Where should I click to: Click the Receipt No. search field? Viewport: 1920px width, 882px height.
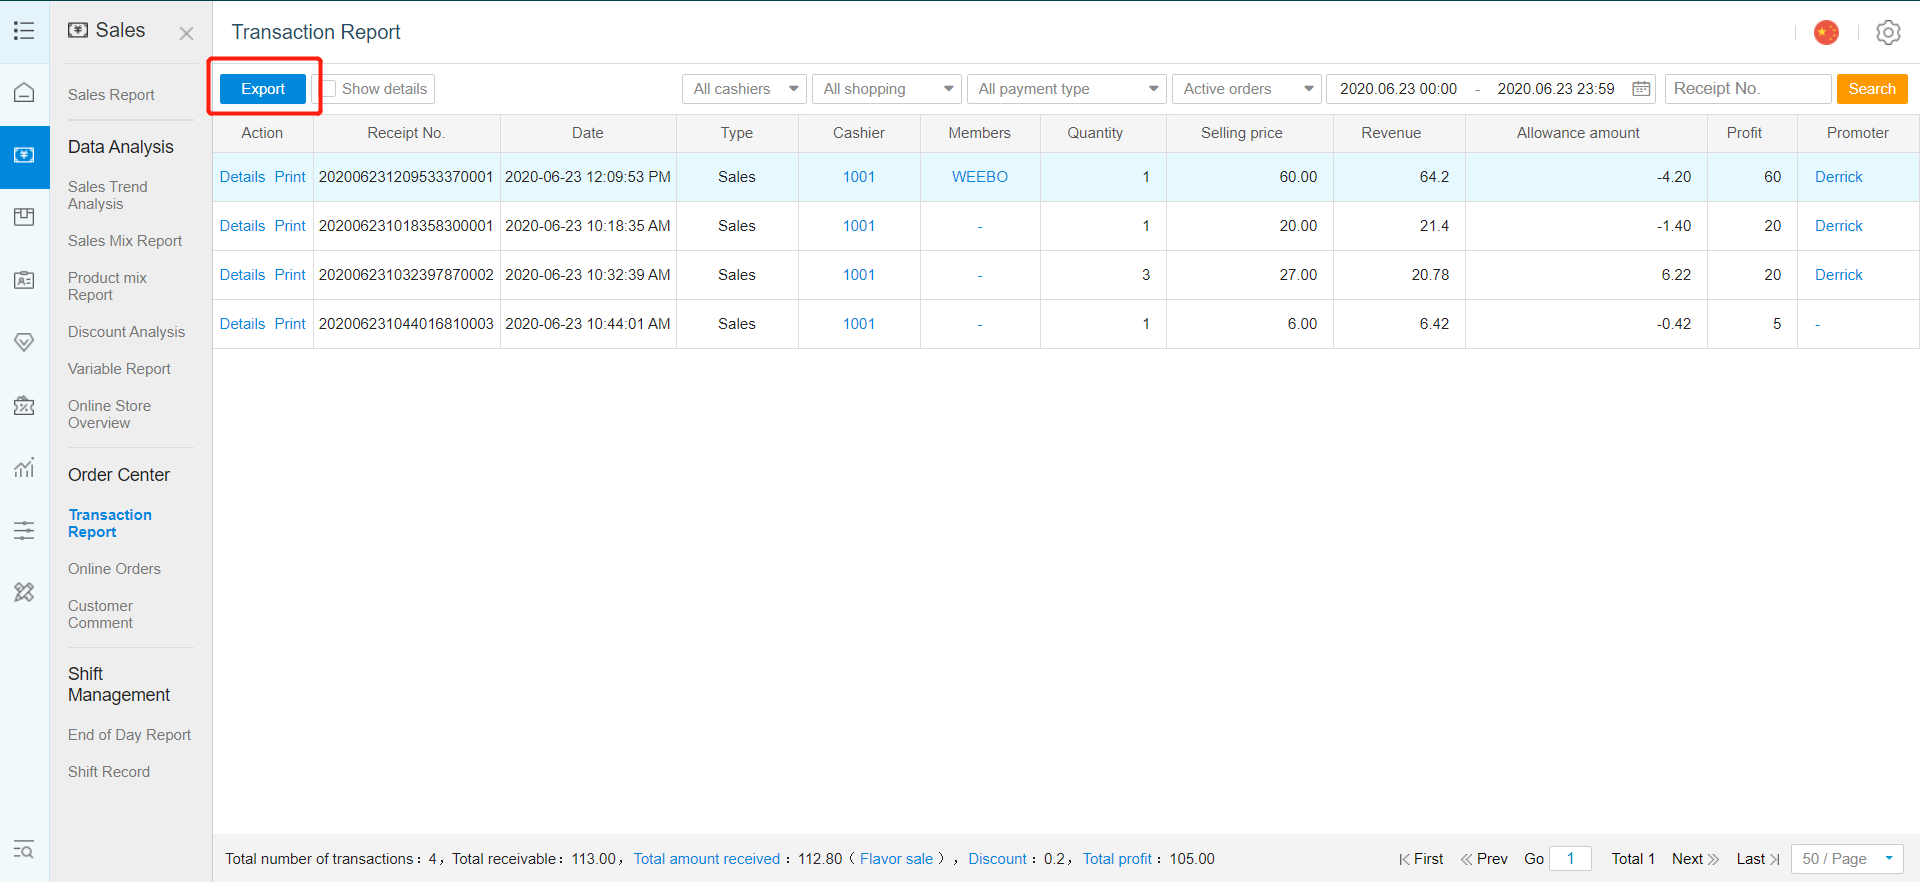[1747, 89]
